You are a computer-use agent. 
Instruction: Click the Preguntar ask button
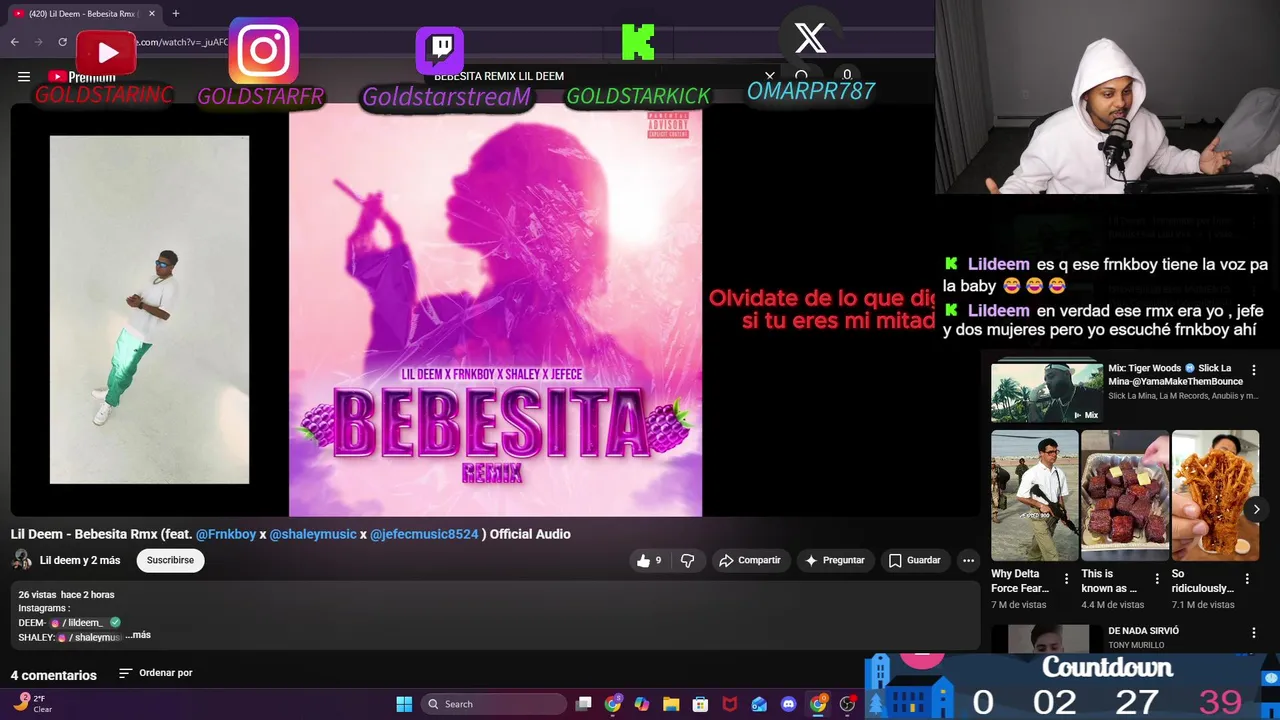[x=834, y=561]
